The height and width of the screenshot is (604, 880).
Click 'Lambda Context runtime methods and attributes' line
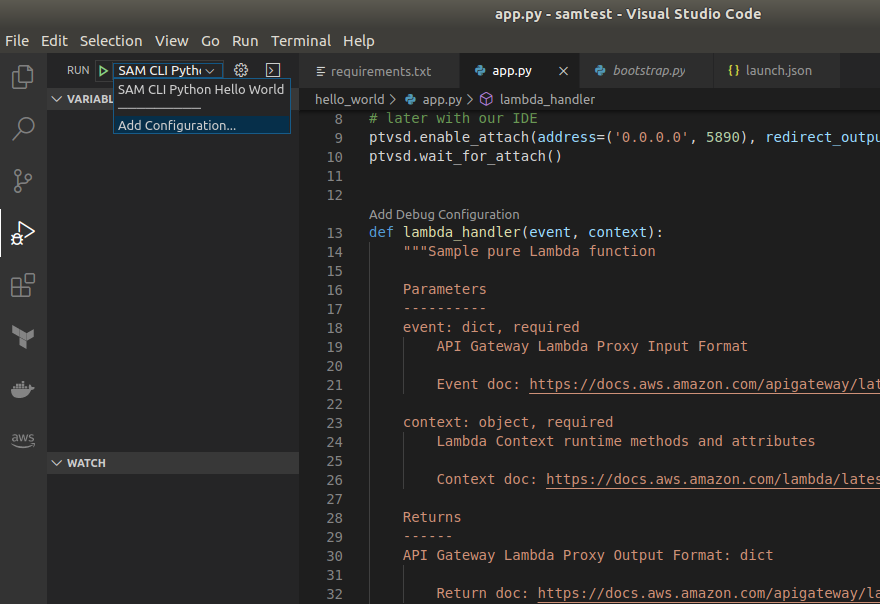pyautogui.click(x=626, y=441)
